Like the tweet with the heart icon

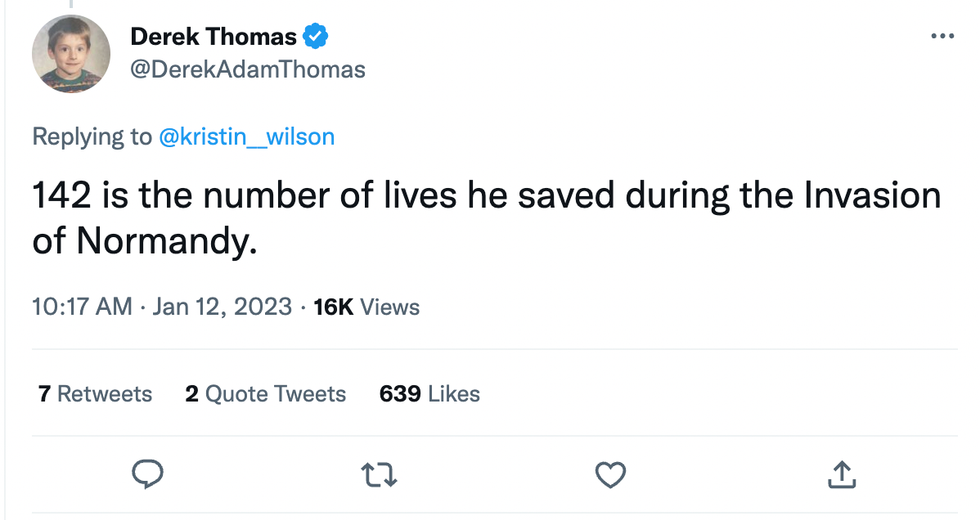[x=610, y=474]
